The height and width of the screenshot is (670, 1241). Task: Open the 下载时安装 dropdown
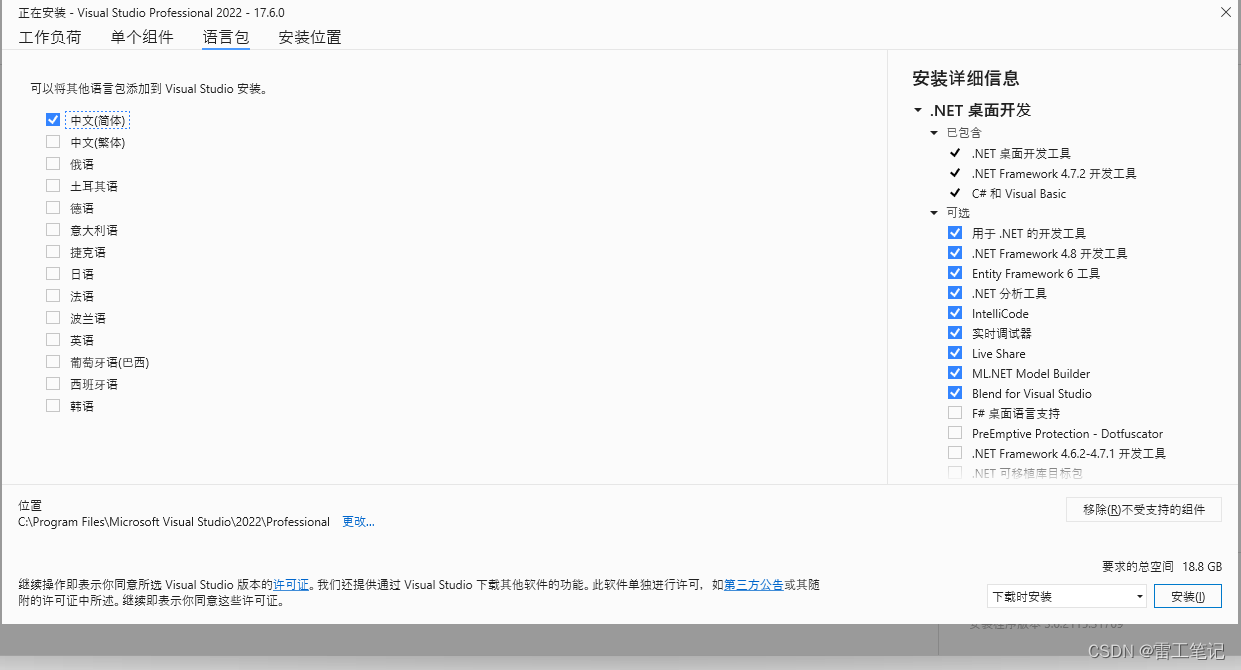[x=1067, y=596]
